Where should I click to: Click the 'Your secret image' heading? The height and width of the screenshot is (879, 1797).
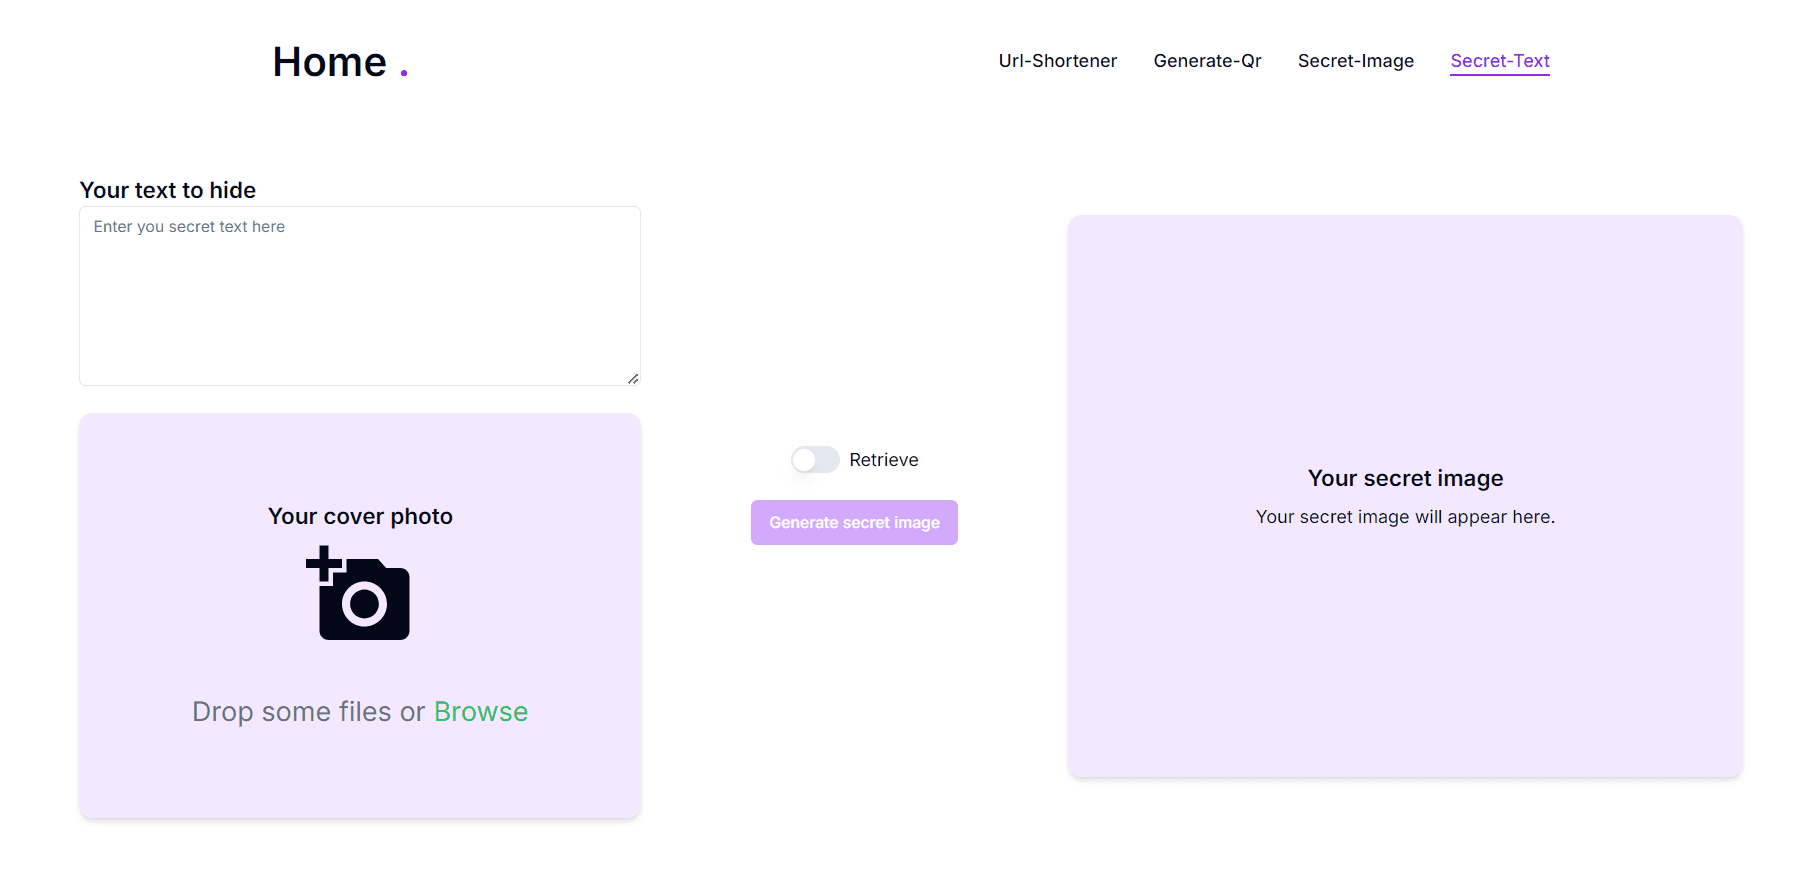1405,478
